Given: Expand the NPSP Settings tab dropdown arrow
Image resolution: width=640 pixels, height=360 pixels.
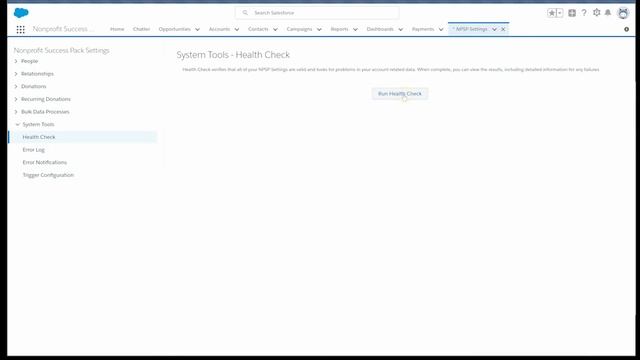Looking at the screenshot, I should (x=494, y=29).
